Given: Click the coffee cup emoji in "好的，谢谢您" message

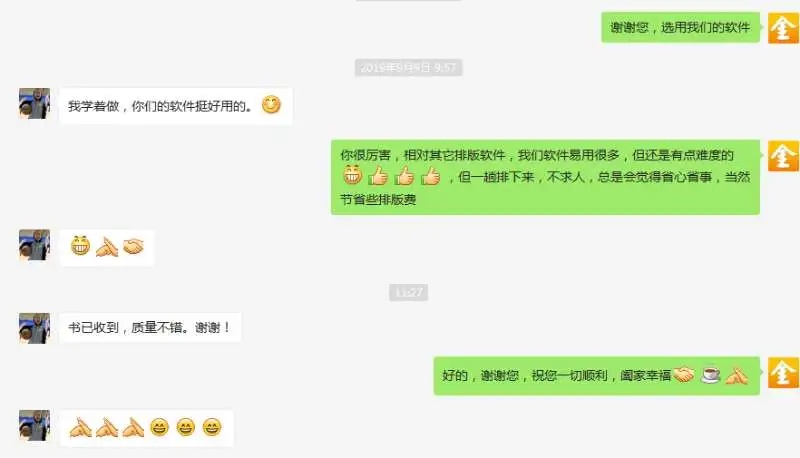Looking at the screenshot, I should [711, 375].
